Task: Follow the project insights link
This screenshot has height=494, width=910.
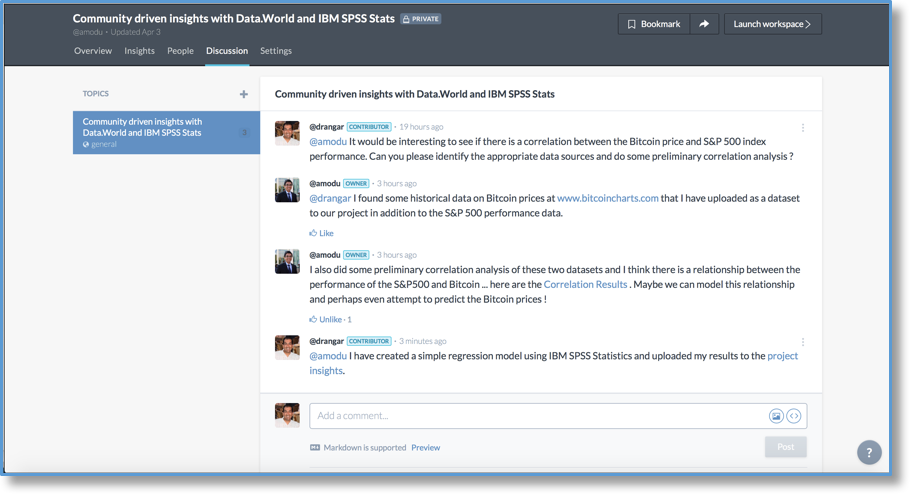Action: click(x=782, y=356)
